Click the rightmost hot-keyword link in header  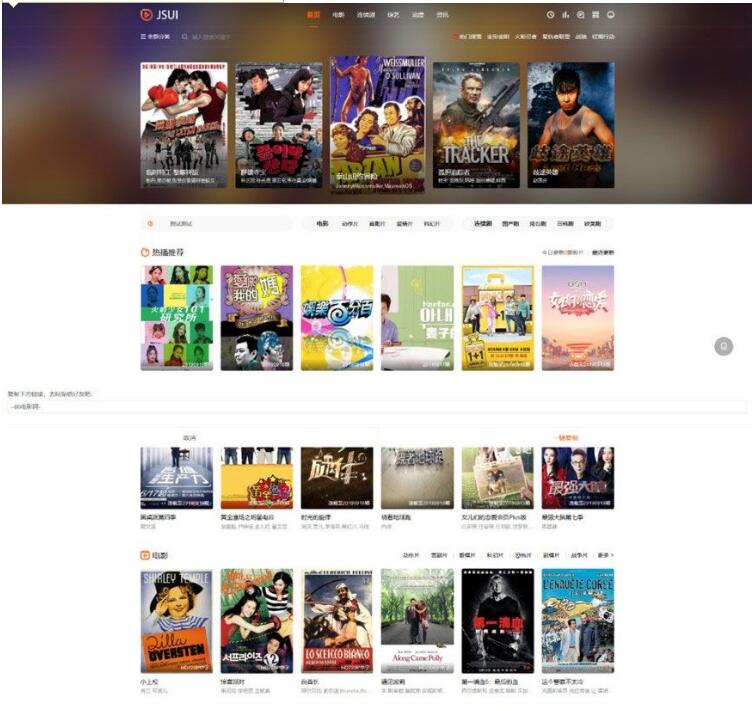tap(603, 36)
